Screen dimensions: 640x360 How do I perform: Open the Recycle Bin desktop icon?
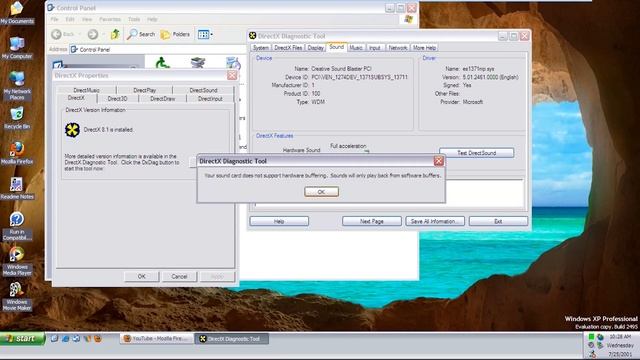pos(17,118)
